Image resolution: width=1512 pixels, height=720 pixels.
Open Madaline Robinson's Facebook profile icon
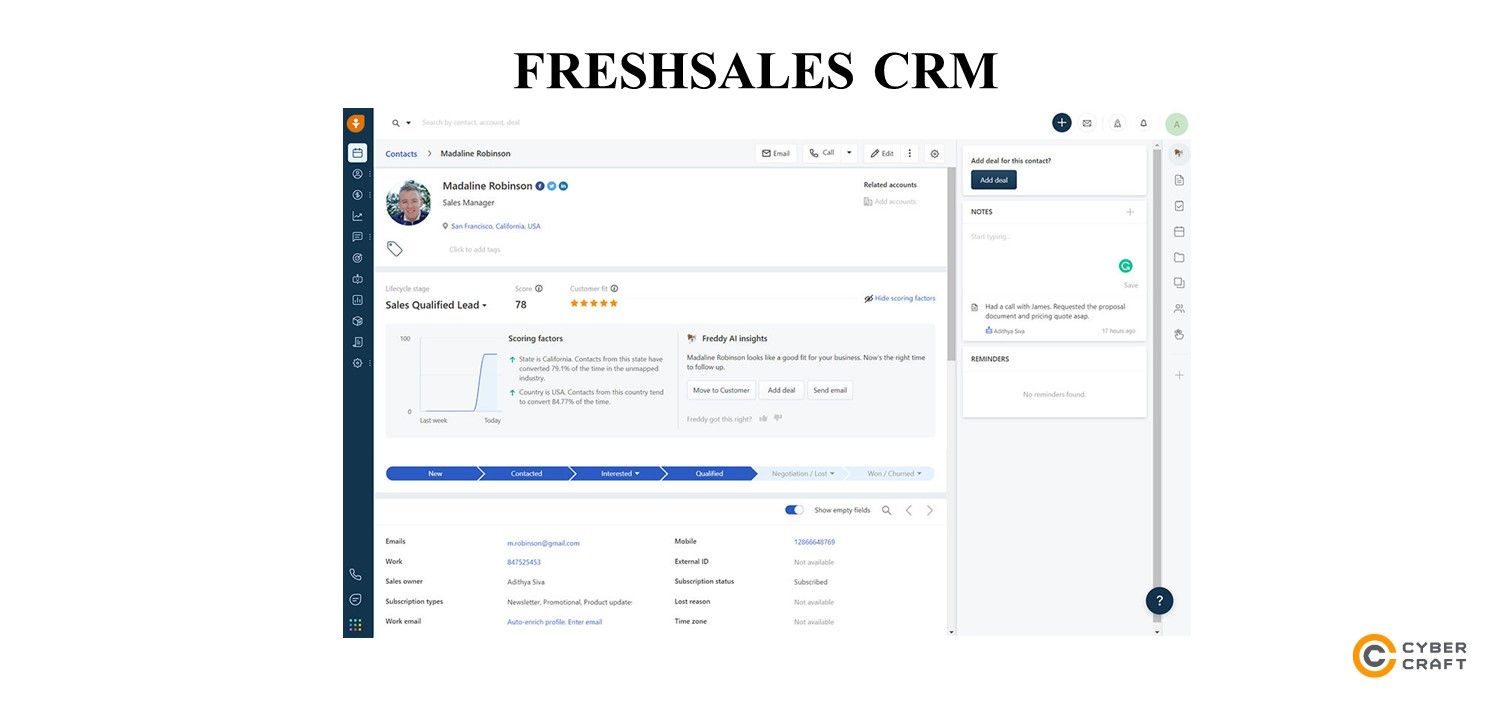[540, 186]
